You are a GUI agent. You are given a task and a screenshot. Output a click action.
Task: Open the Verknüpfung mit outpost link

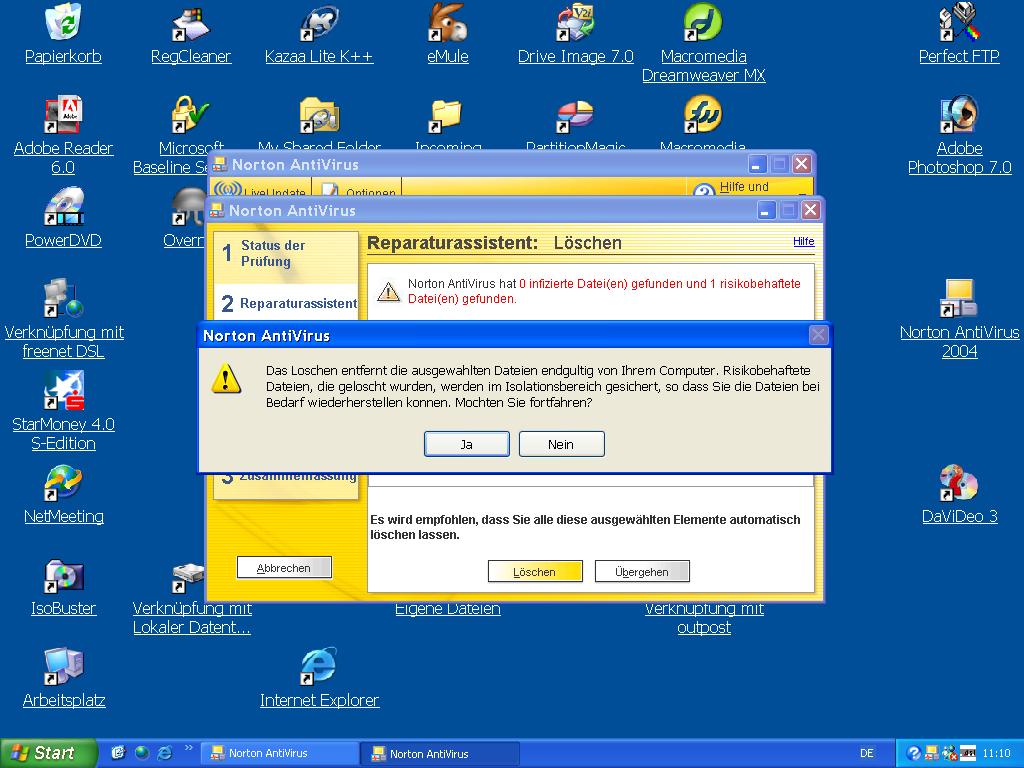[x=703, y=618]
